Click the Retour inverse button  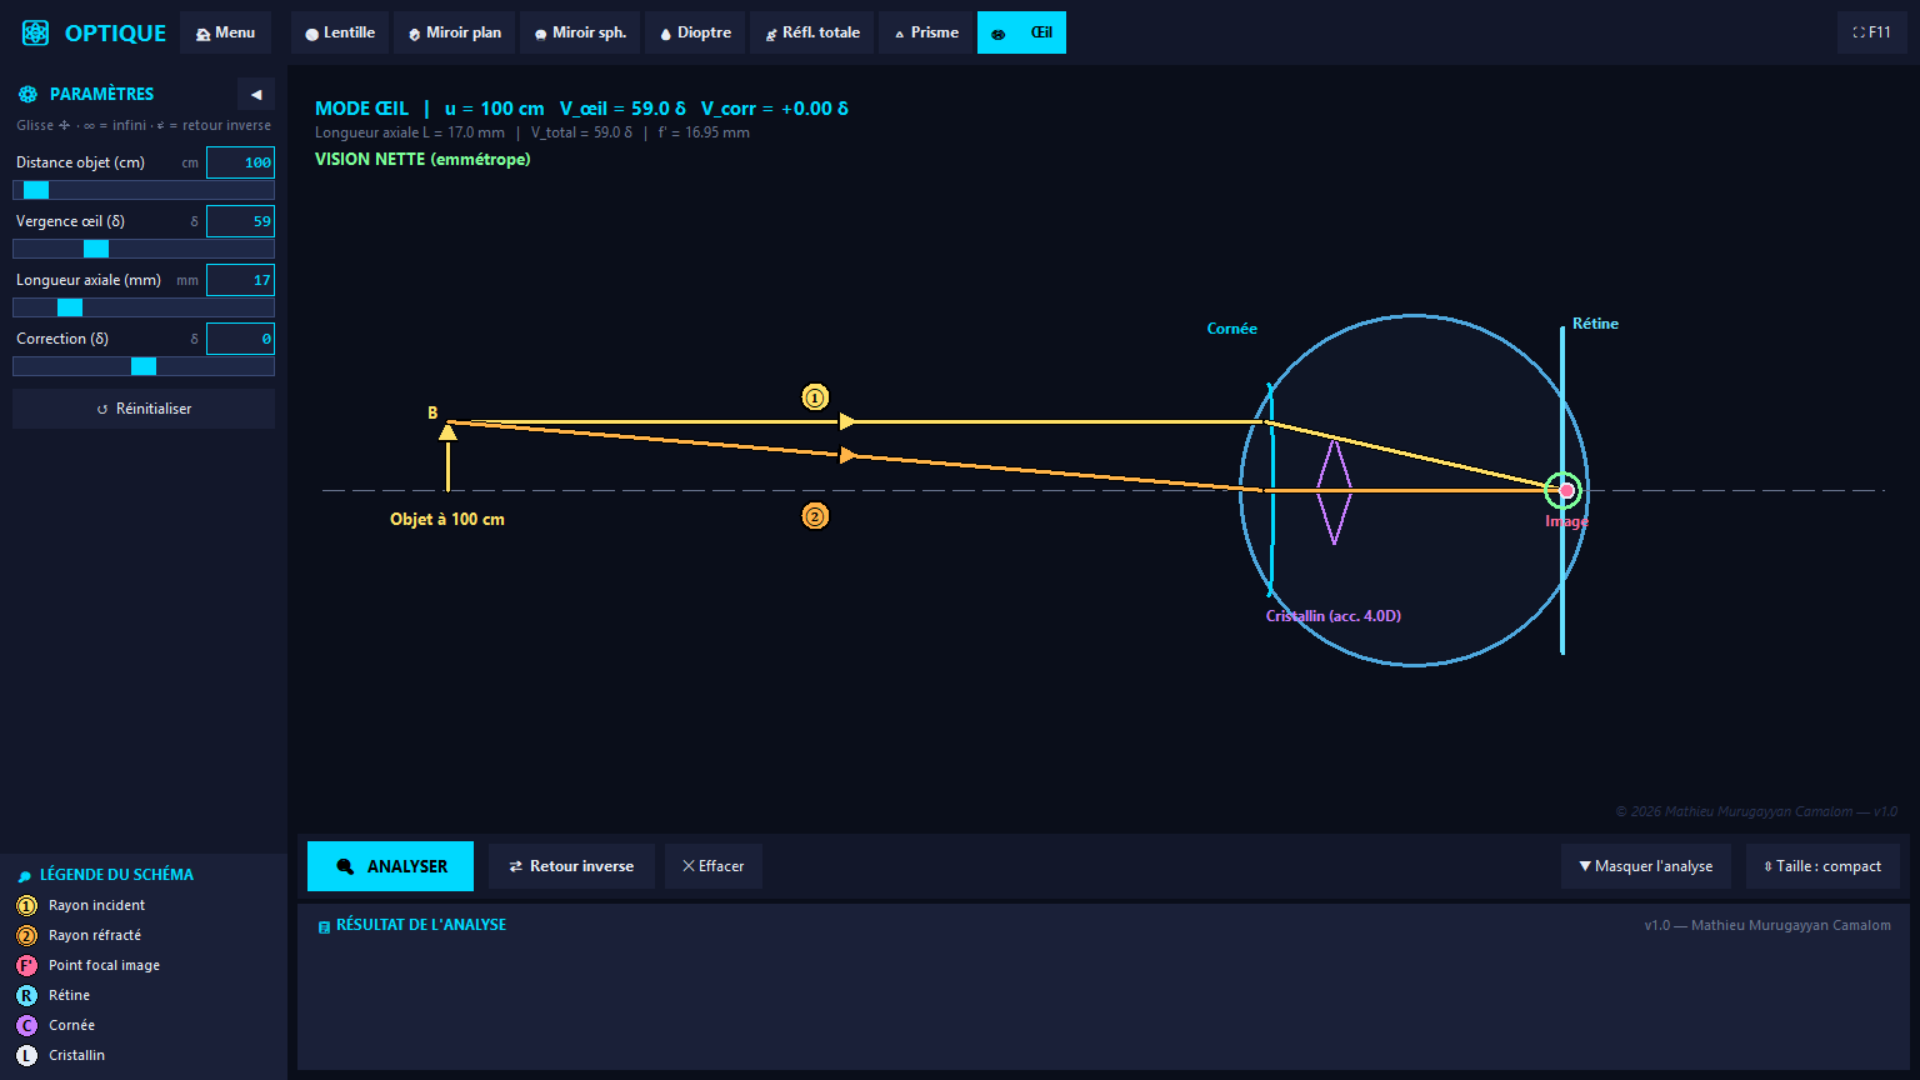(571, 866)
